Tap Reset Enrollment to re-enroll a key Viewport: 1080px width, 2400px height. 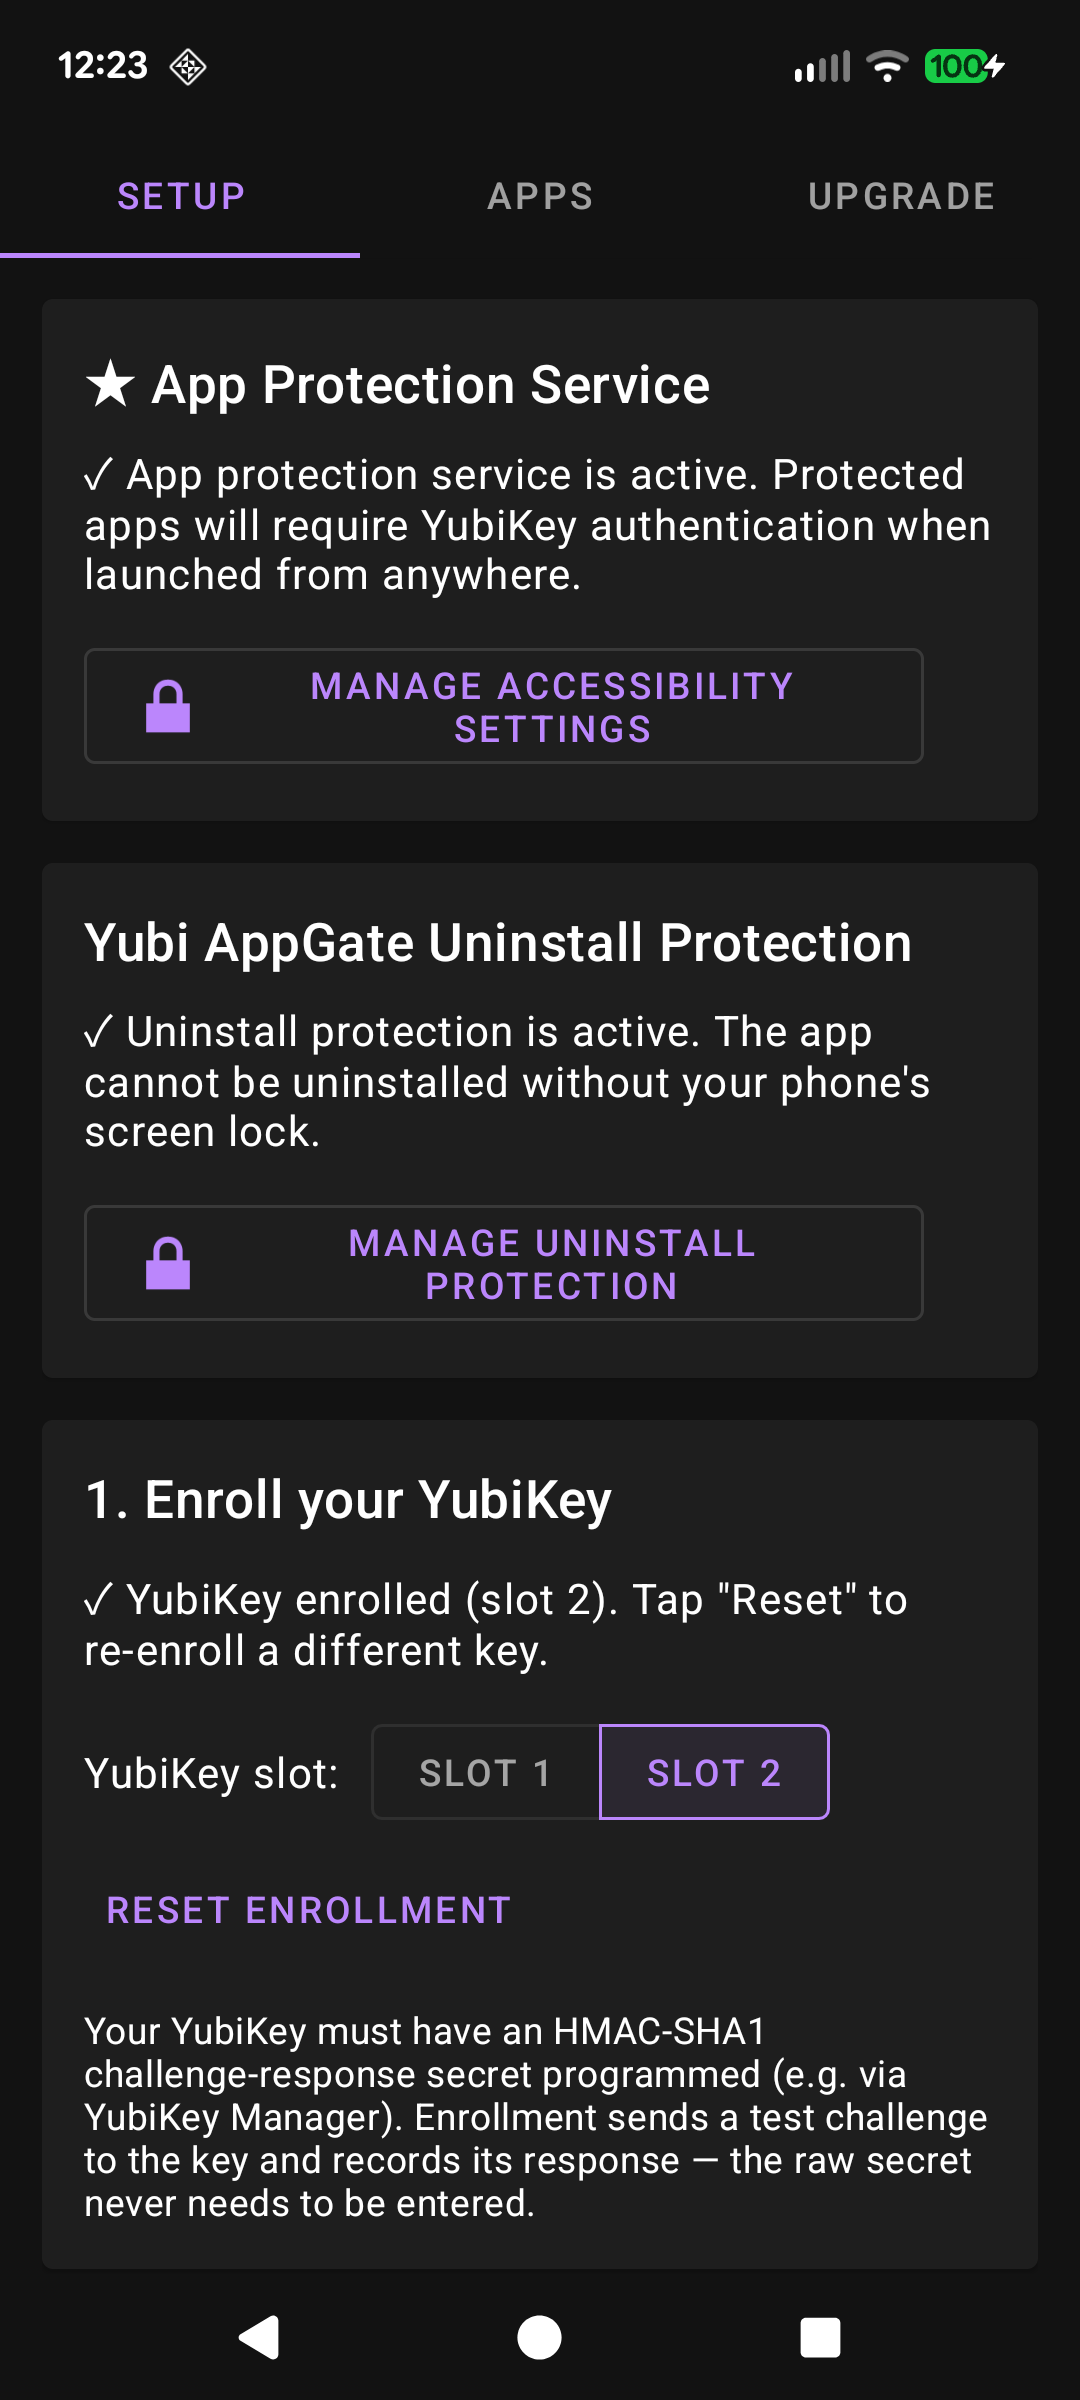[306, 1910]
